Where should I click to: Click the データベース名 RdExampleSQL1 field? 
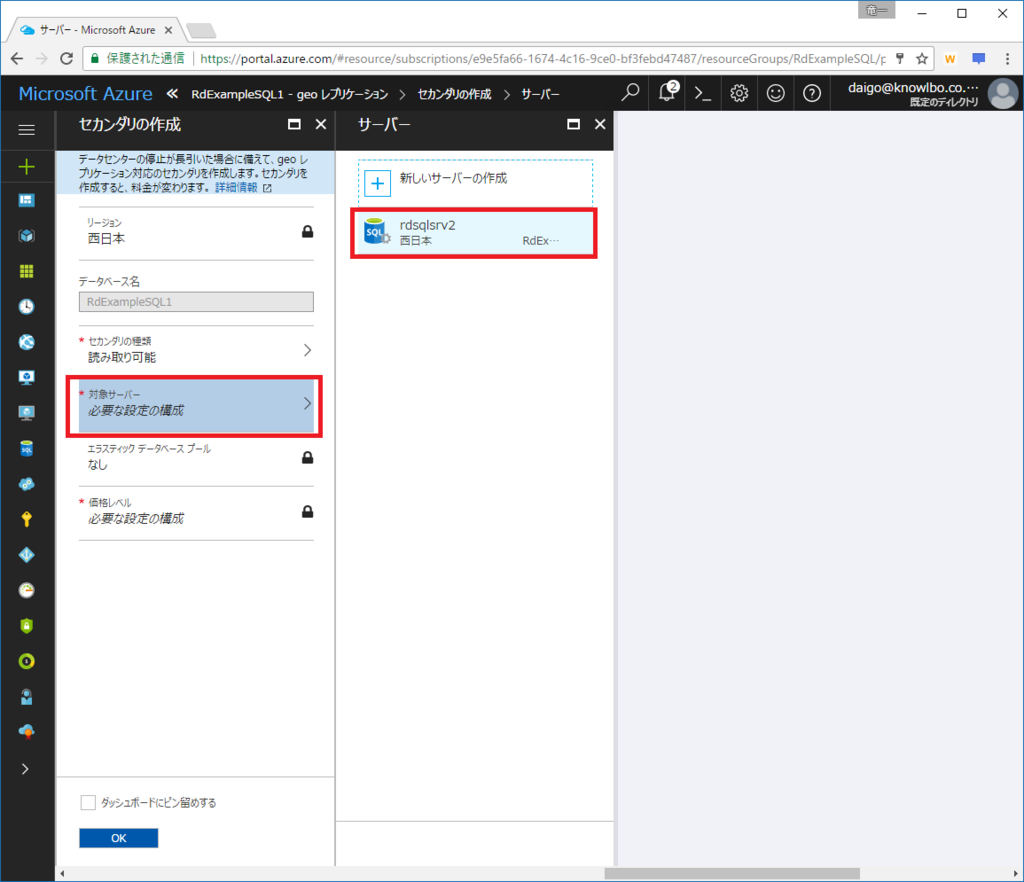pyautogui.click(x=196, y=302)
